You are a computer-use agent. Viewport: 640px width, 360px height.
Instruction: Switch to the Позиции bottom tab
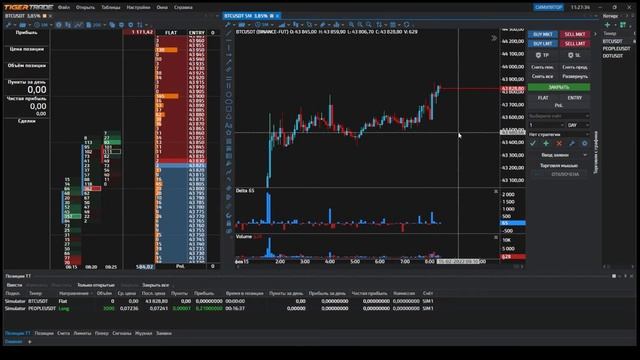pos(44,333)
